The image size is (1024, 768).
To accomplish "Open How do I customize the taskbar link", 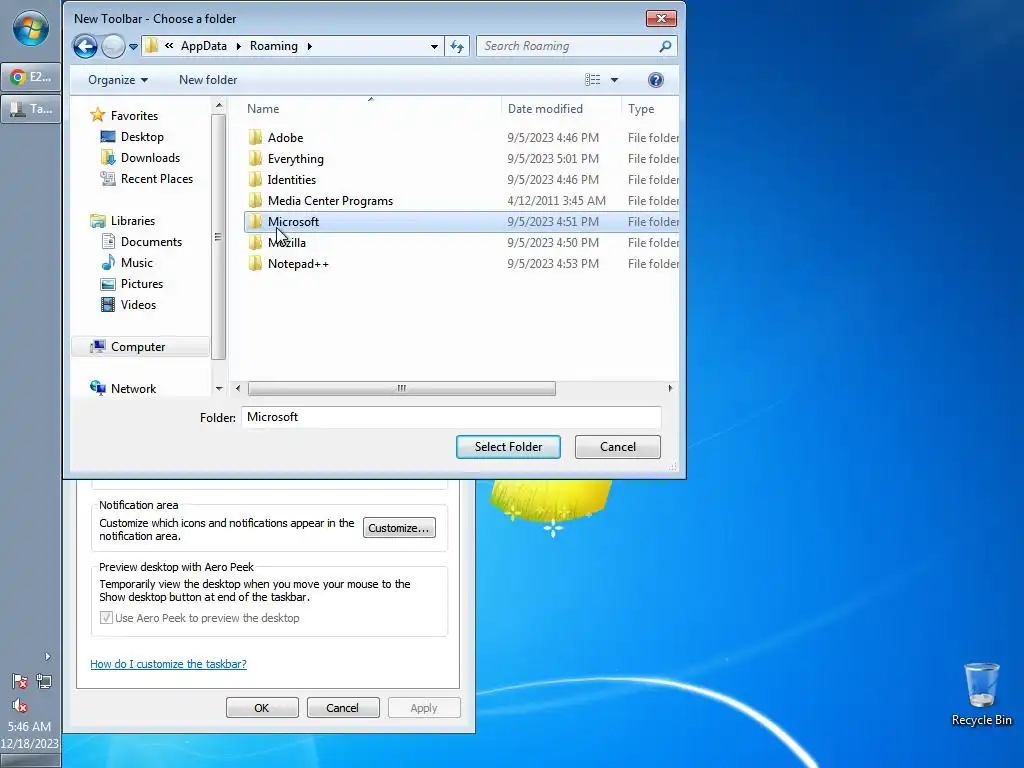I will [168, 664].
